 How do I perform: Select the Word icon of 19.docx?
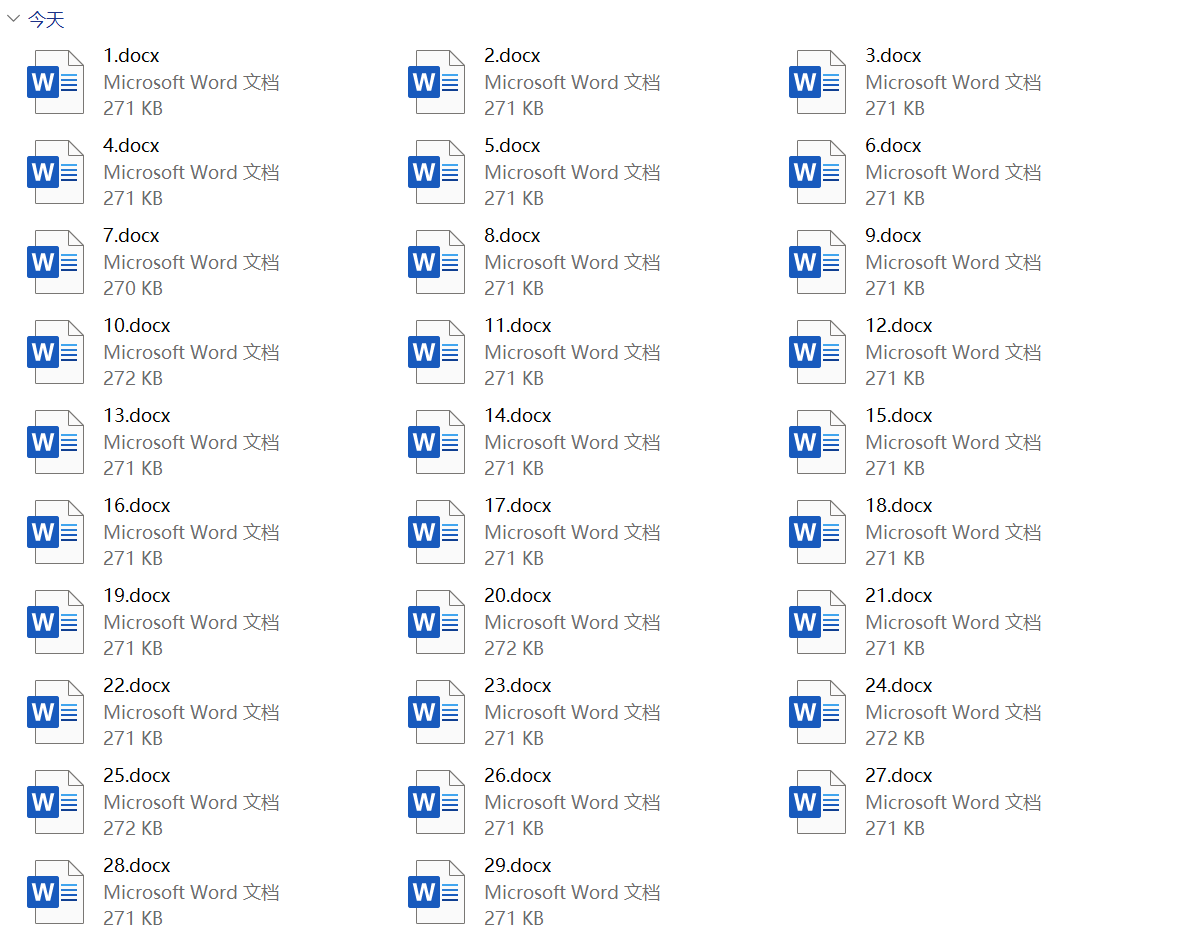(x=55, y=622)
